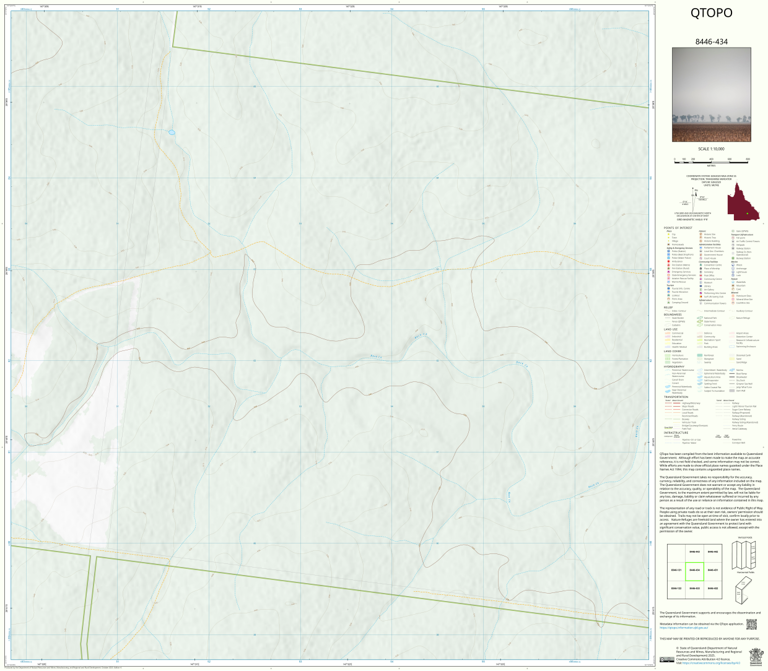This screenshot has height=671, width=768.
Task: Select the INFRASTRUCTURE legend heading
Action: coord(676,432)
